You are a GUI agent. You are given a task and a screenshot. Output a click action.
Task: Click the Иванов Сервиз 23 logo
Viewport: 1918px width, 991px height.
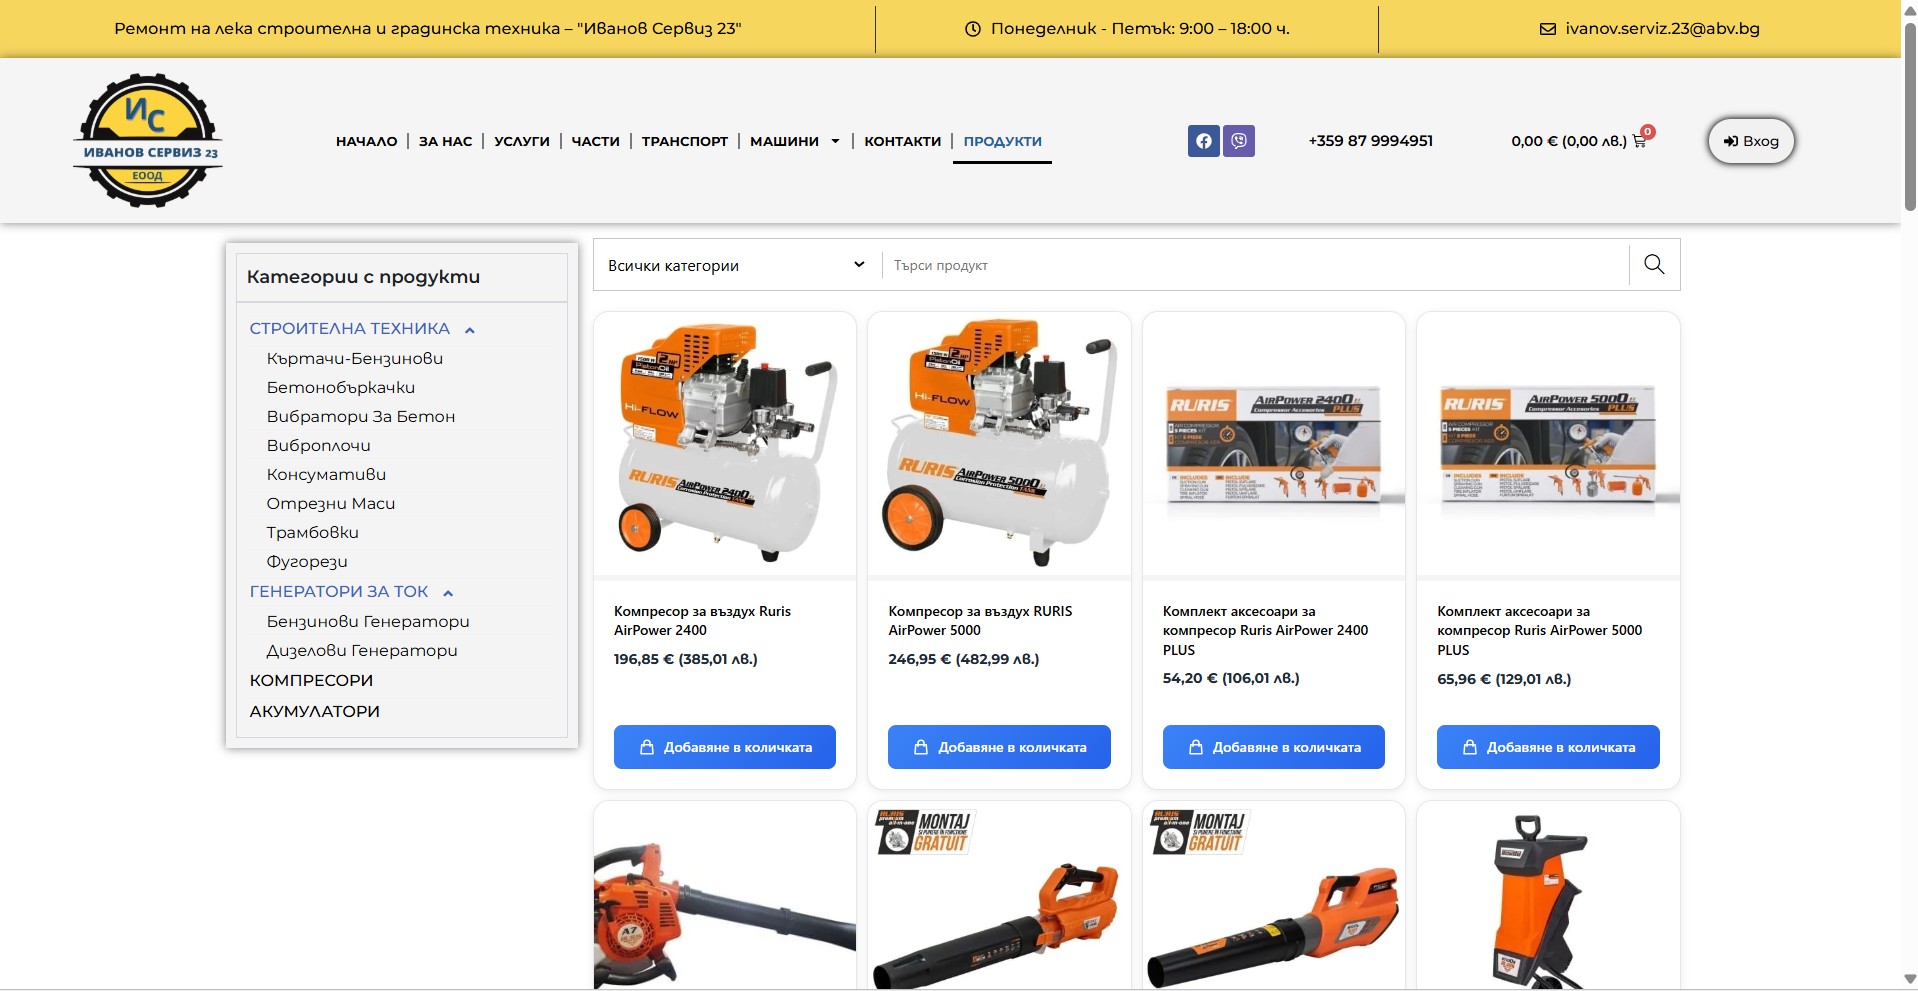tap(148, 140)
